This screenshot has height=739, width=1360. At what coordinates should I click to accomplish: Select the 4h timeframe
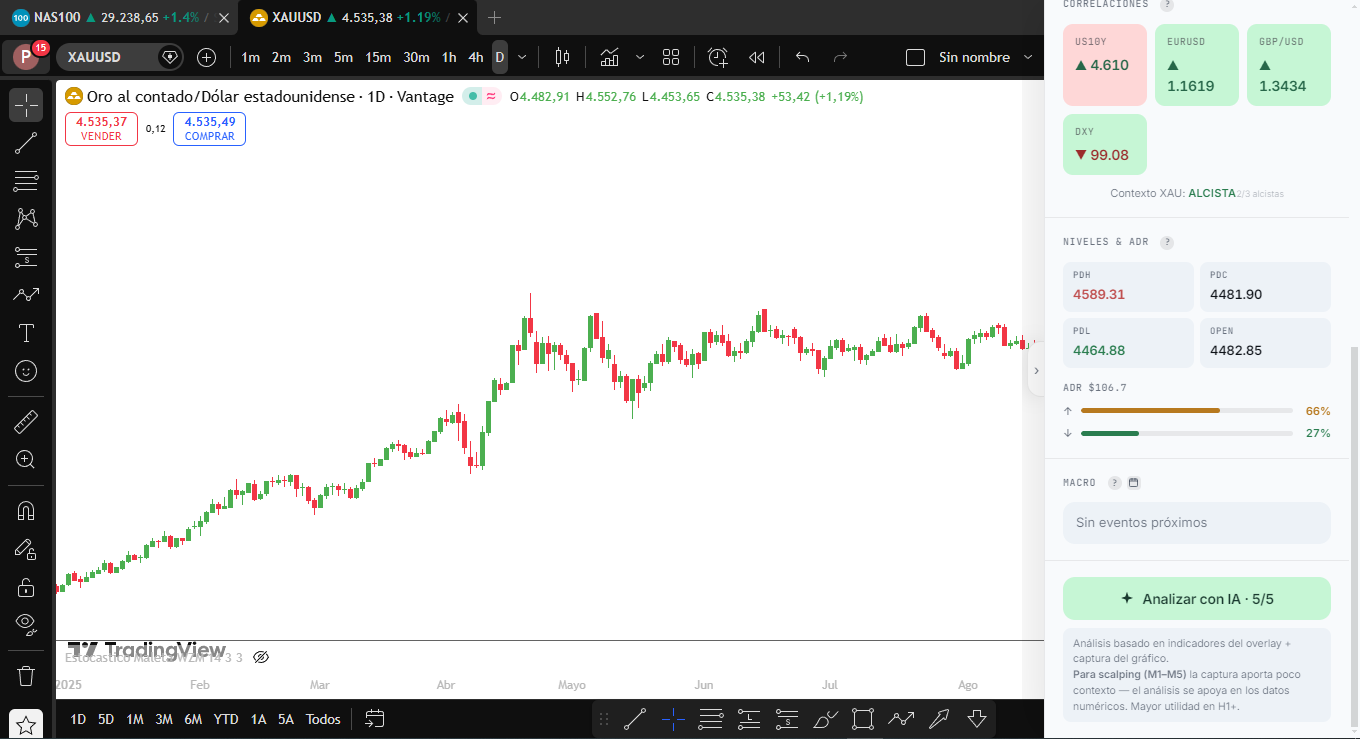click(x=476, y=57)
